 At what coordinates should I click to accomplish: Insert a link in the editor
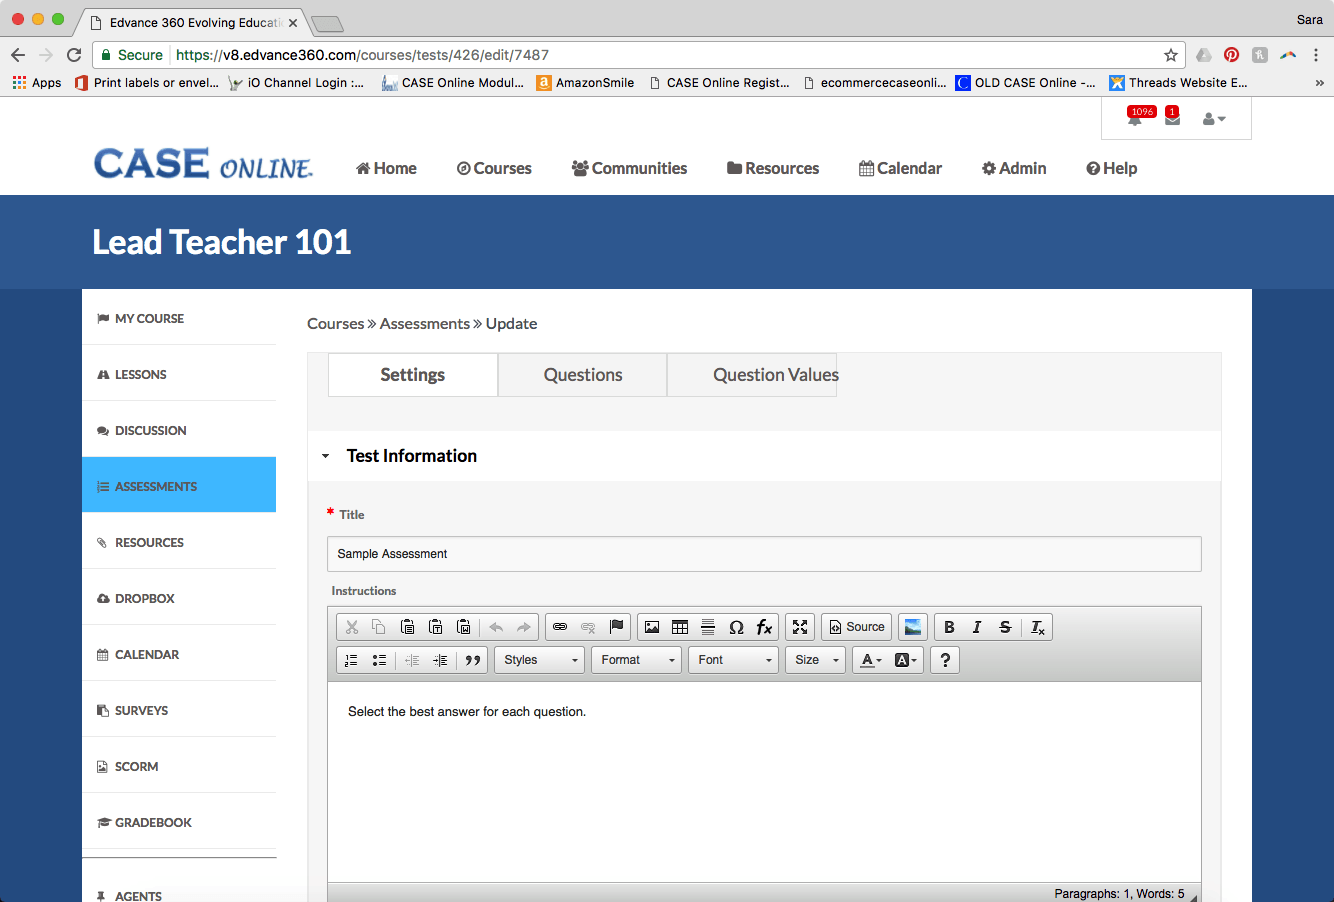560,627
